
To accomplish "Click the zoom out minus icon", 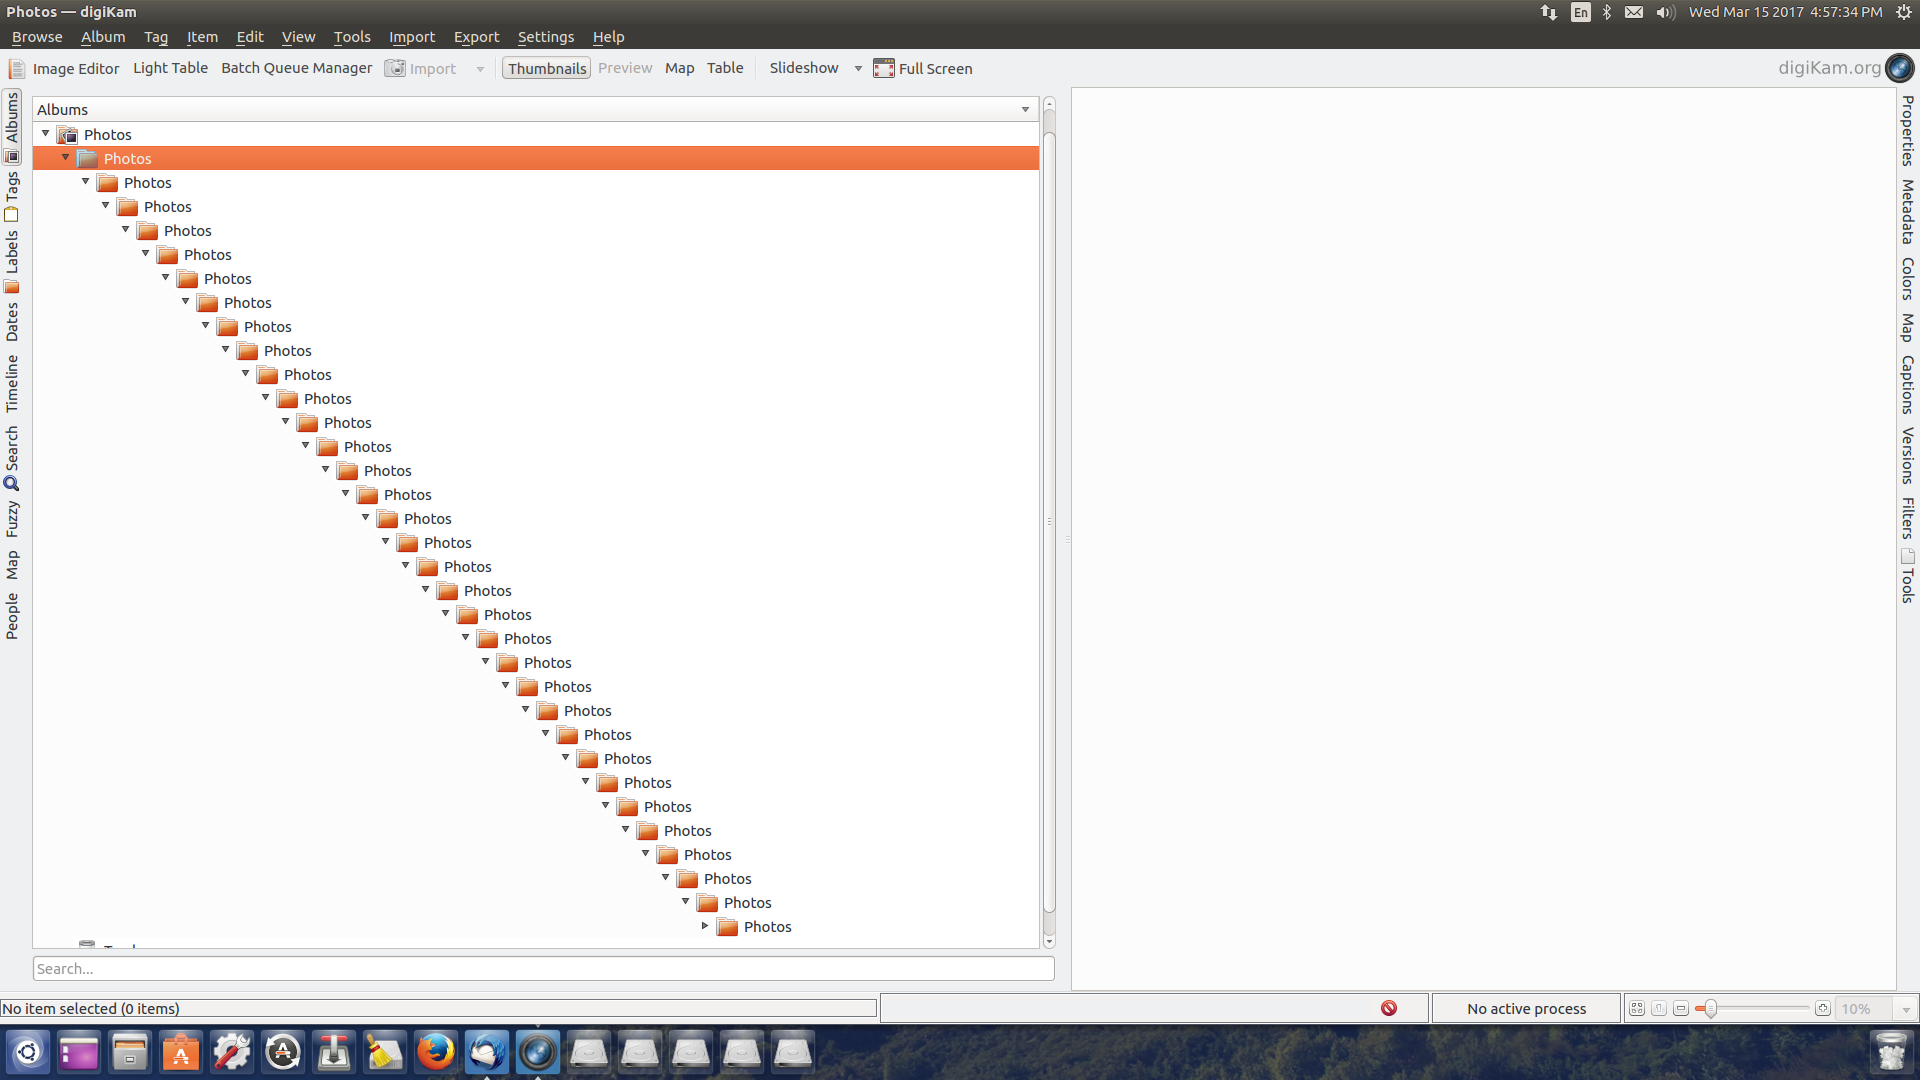I will pos(1681,1008).
